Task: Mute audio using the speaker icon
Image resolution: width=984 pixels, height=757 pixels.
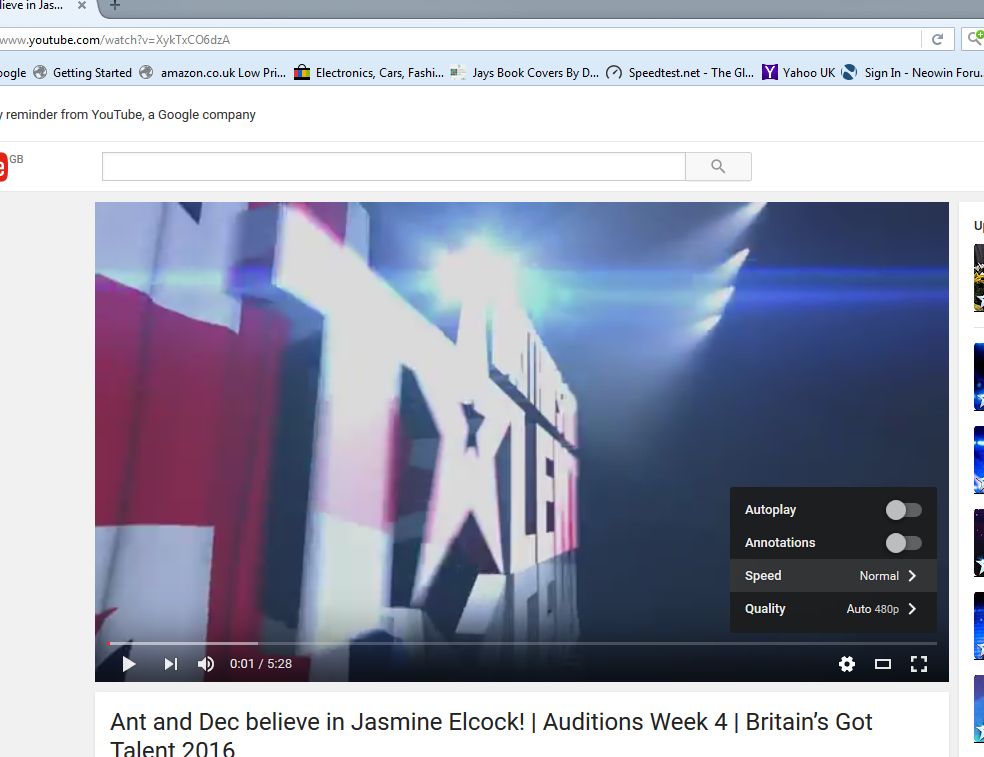Action: coord(206,664)
